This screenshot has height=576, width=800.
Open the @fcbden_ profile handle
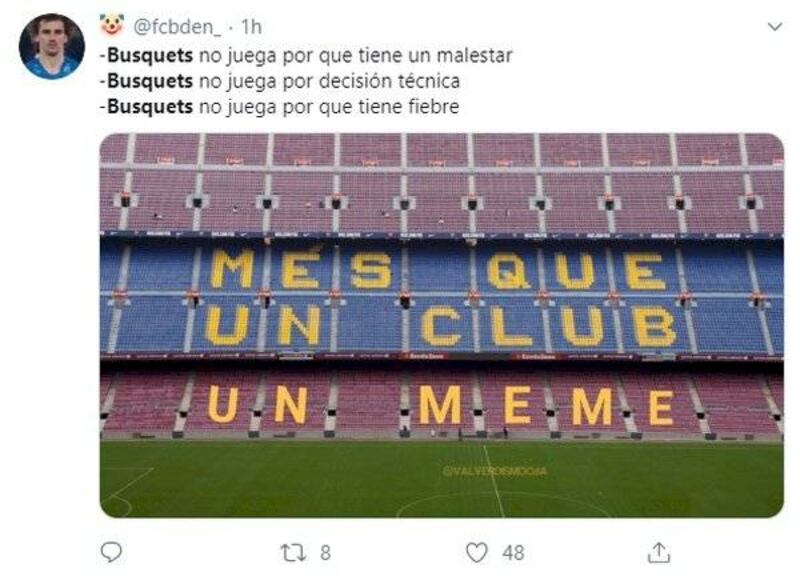(177, 27)
